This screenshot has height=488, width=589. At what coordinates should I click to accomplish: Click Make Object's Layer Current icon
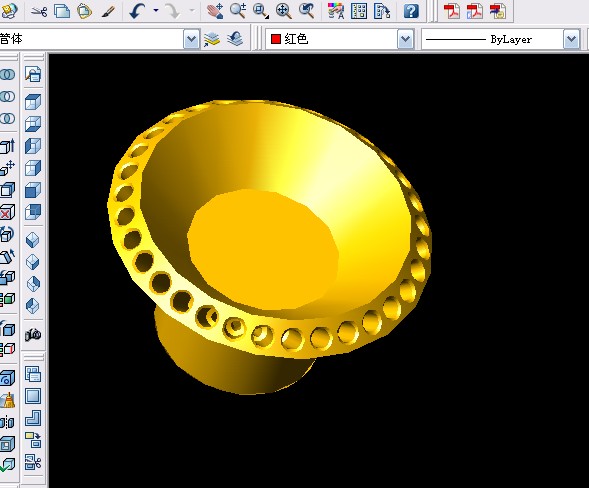coord(212,39)
